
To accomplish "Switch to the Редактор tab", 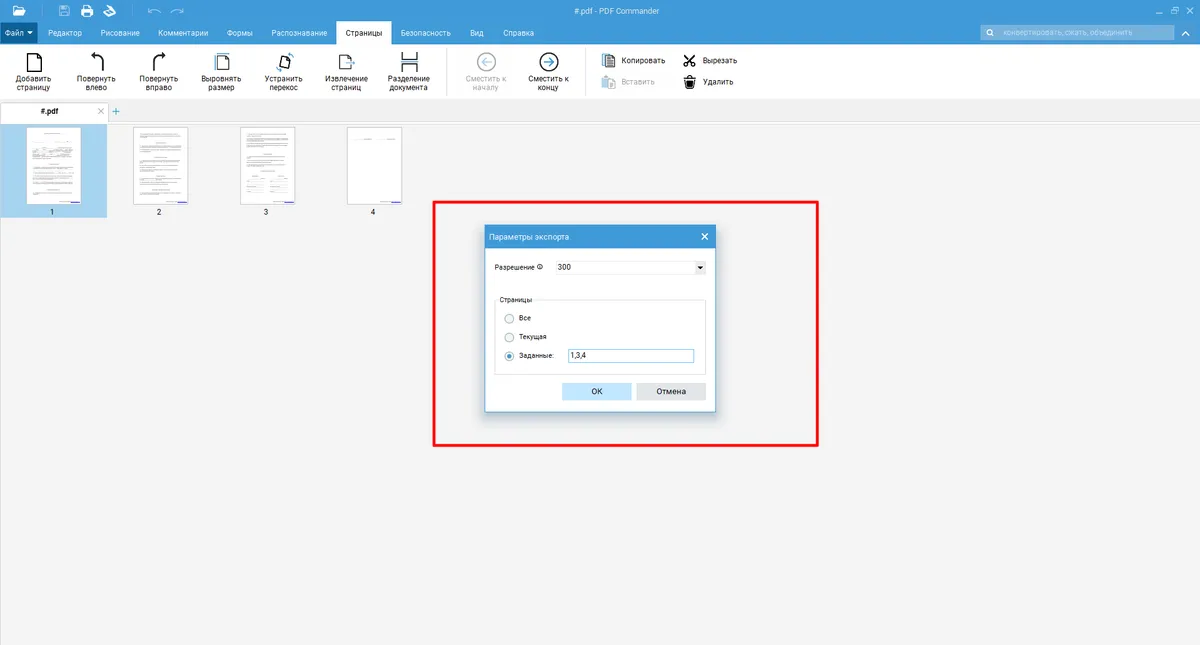I will pos(65,33).
